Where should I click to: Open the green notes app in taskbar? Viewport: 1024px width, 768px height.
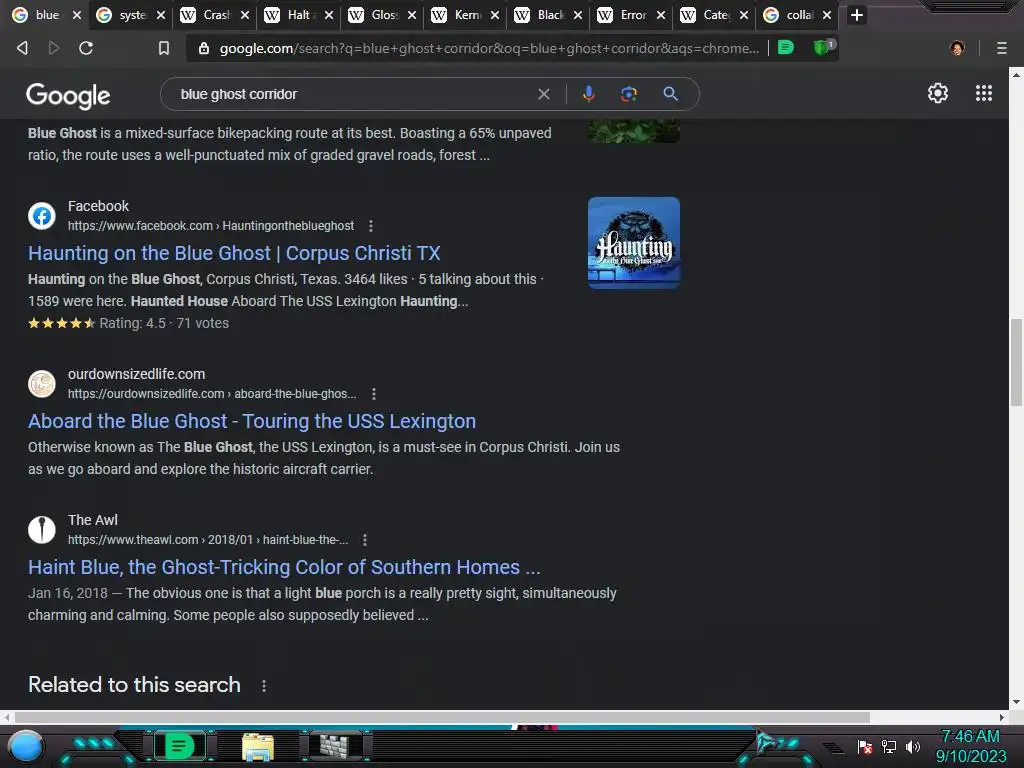tap(180, 746)
